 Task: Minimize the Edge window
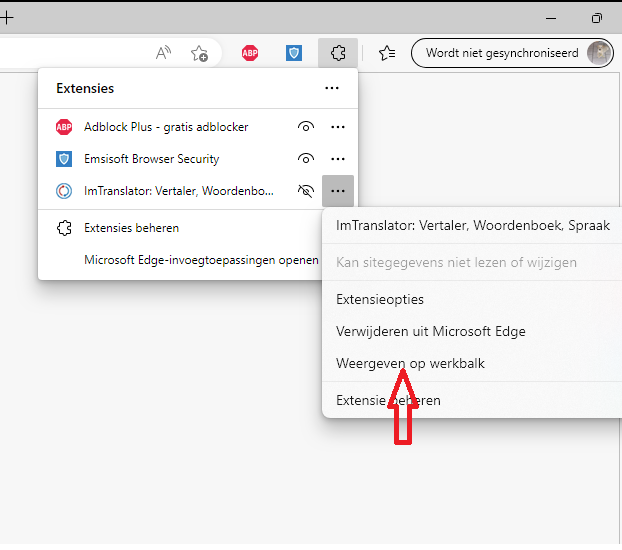(x=551, y=18)
